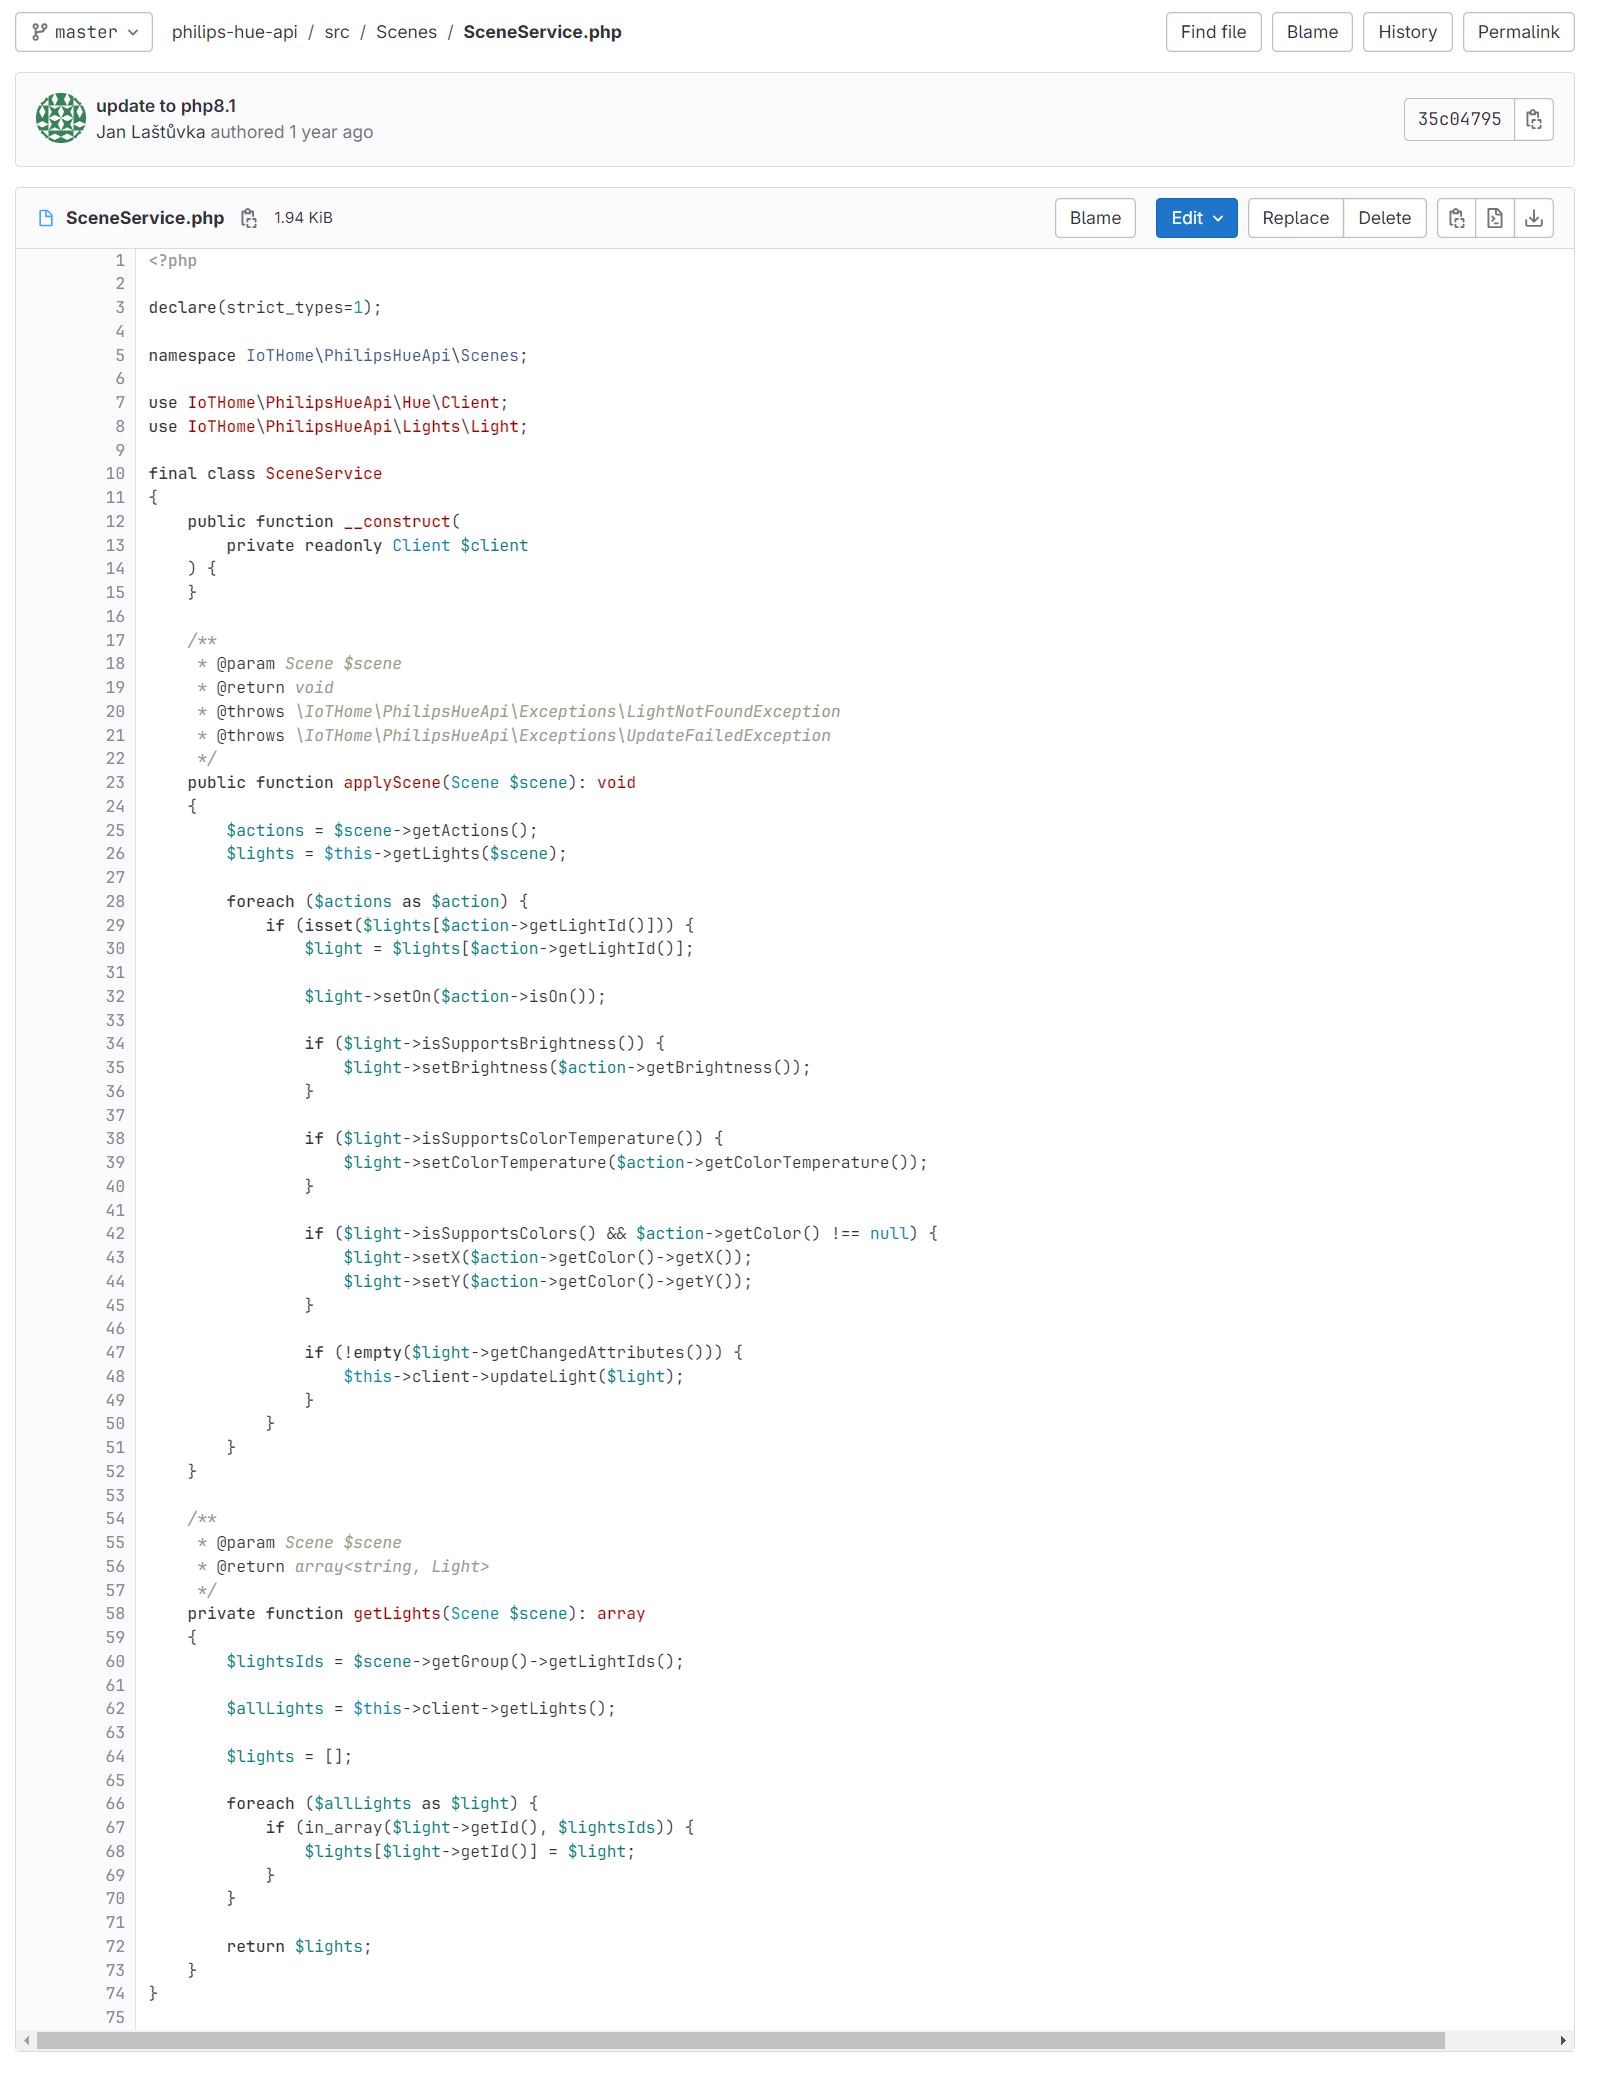This screenshot has width=1598, height=2074.
Task: Click 'return $lights;' statement
Action: tap(299, 1947)
